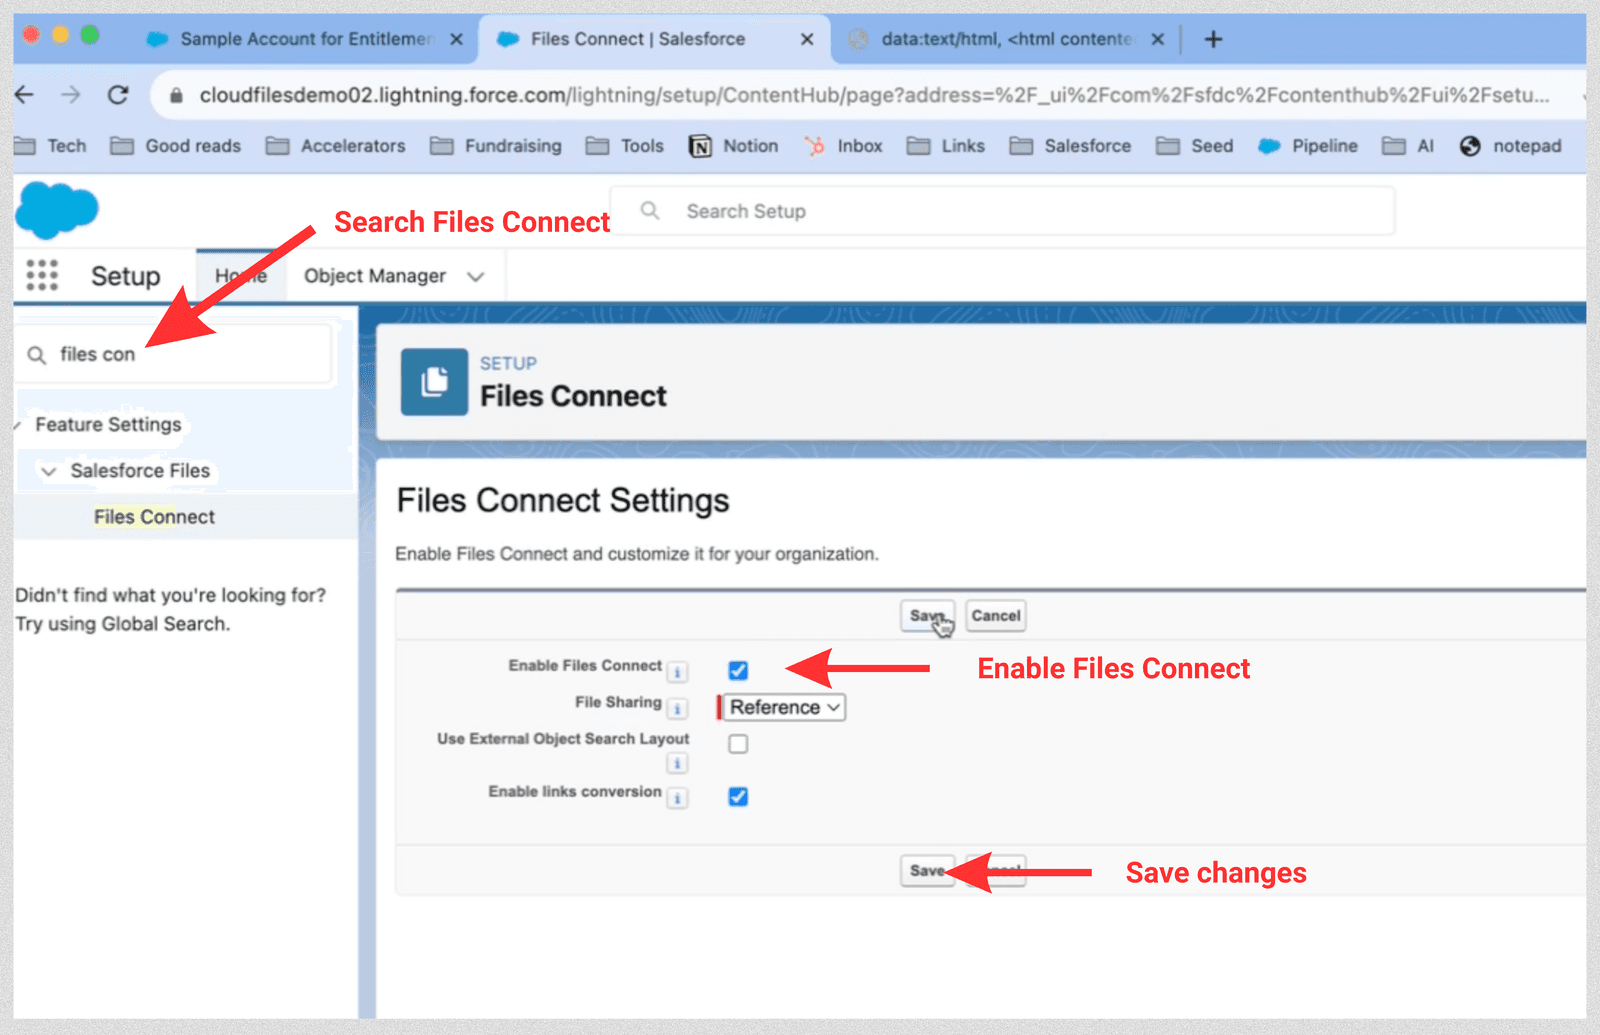Click the info icon beside File Sharing

(677, 708)
